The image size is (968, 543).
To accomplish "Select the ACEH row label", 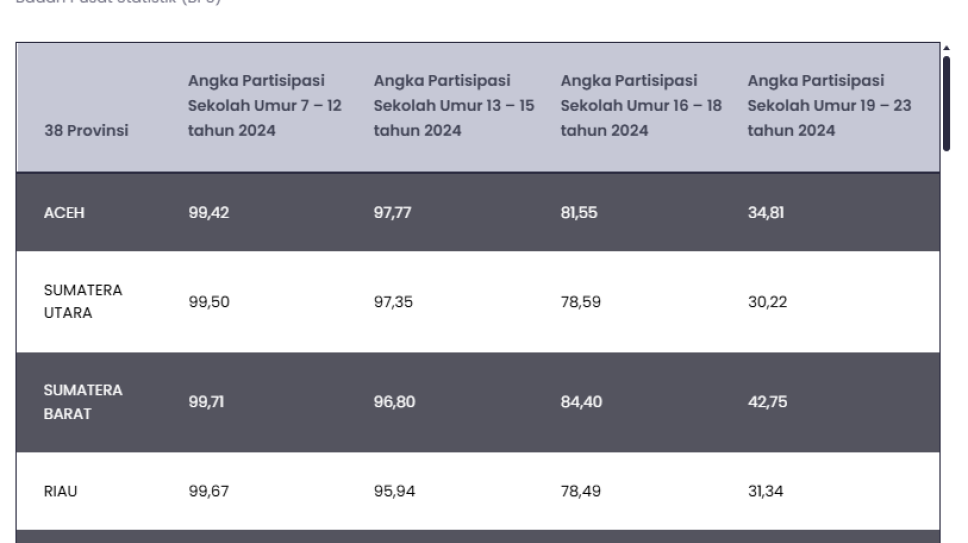I will (64, 212).
